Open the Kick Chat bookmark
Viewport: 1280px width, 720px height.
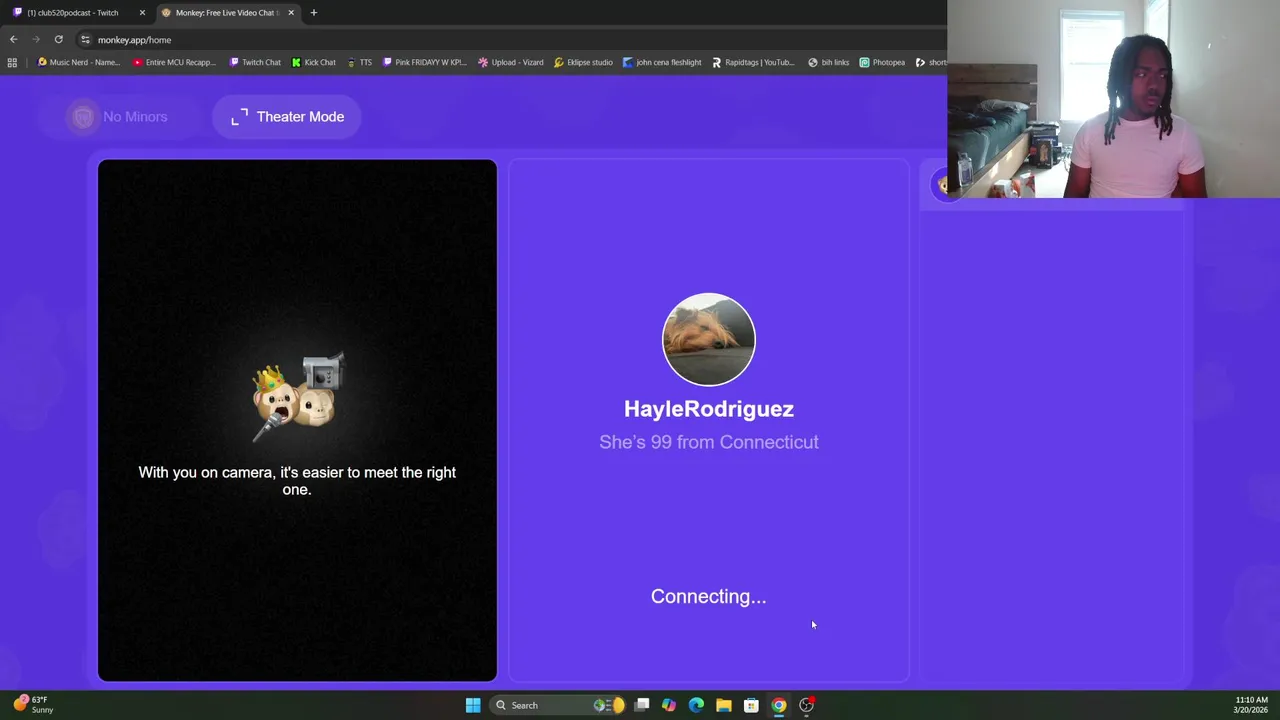(x=313, y=62)
